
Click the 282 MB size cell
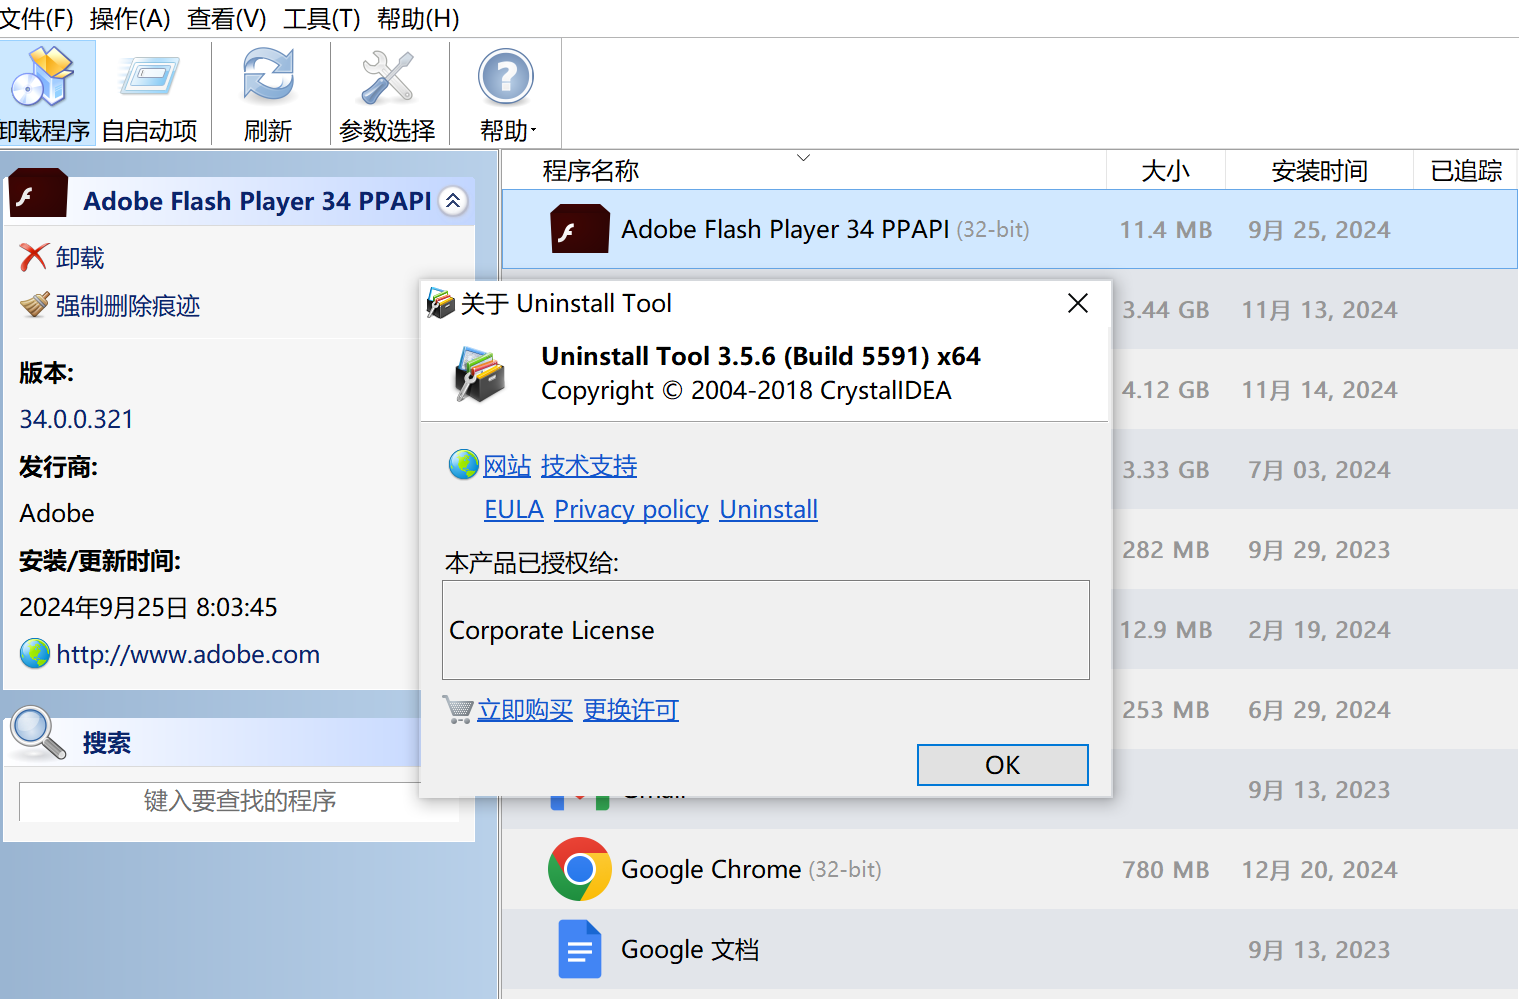(1166, 550)
